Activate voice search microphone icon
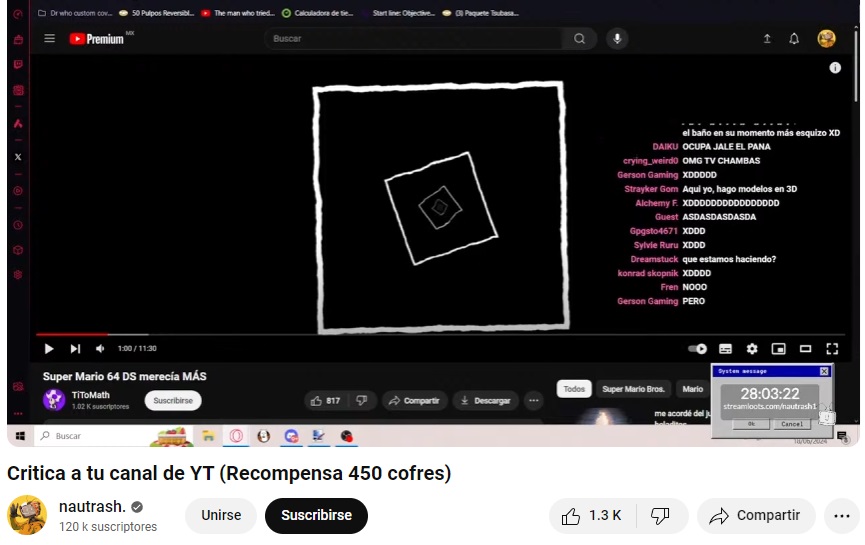 617,39
